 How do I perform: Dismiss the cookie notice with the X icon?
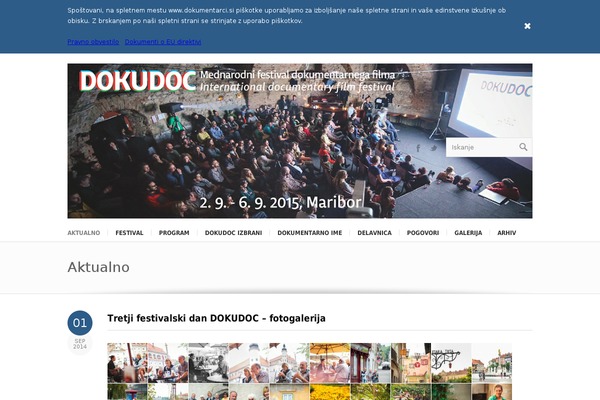tap(527, 26)
